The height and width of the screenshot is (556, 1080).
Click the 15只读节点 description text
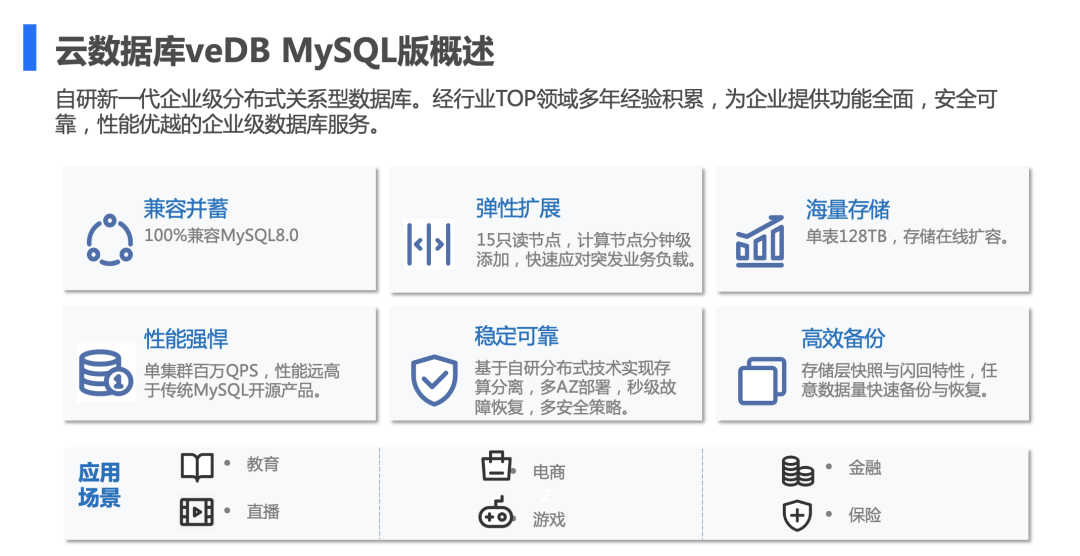pos(586,249)
